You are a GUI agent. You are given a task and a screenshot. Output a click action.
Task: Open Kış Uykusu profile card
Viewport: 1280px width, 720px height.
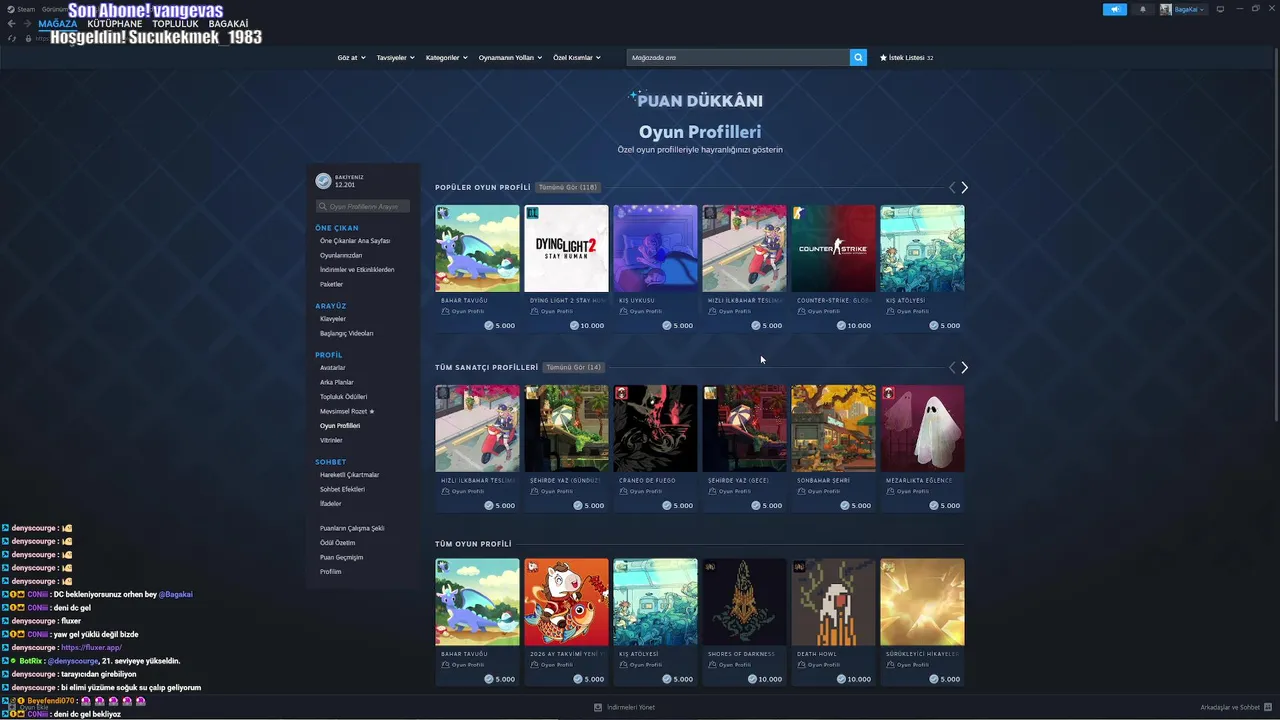(655, 268)
